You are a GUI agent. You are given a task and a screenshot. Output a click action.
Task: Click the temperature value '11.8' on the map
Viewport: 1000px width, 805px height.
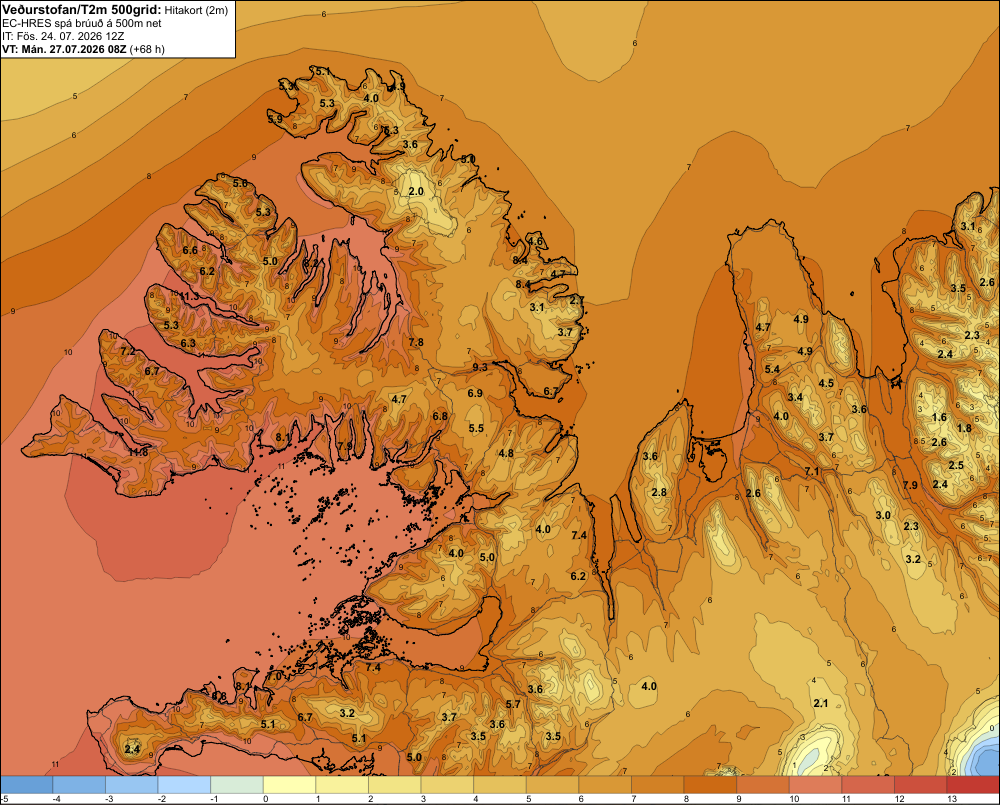137,452
